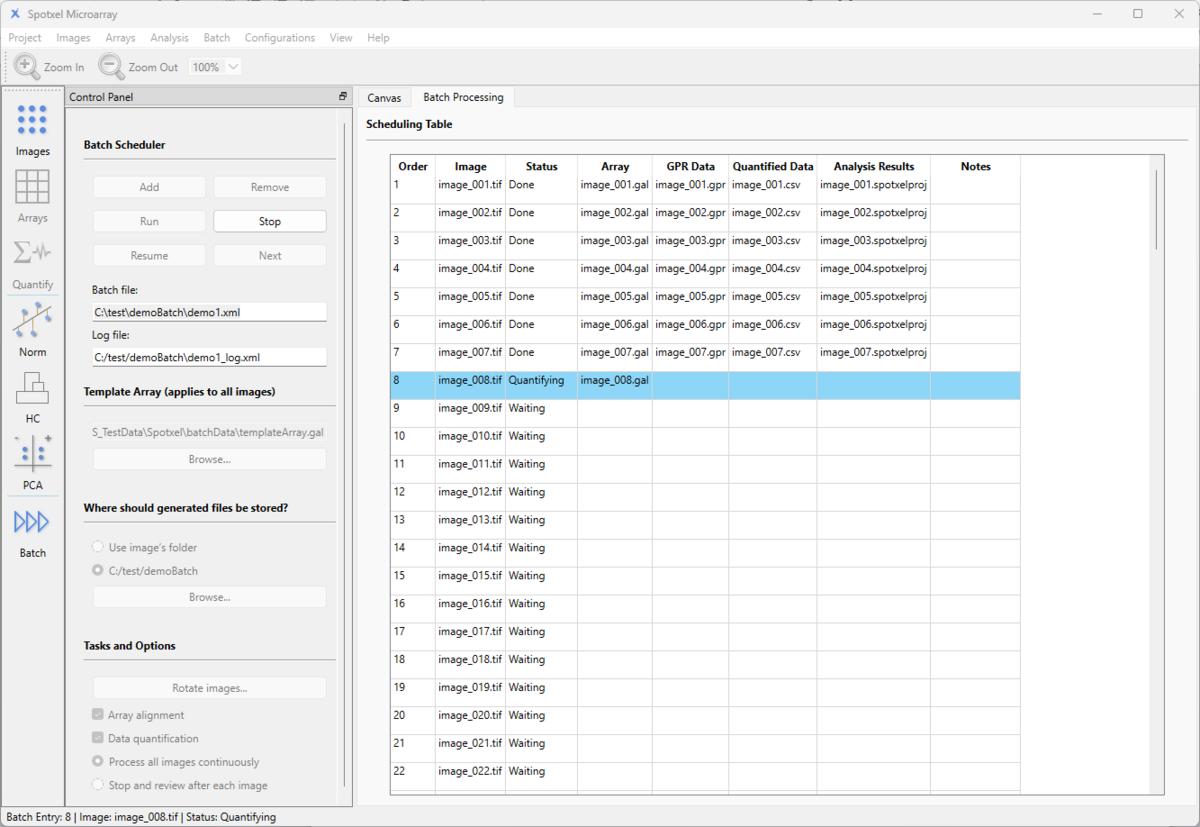Screen dimensions: 1200x827
Task: Open the Images sidebar icon
Action: tap(32, 120)
